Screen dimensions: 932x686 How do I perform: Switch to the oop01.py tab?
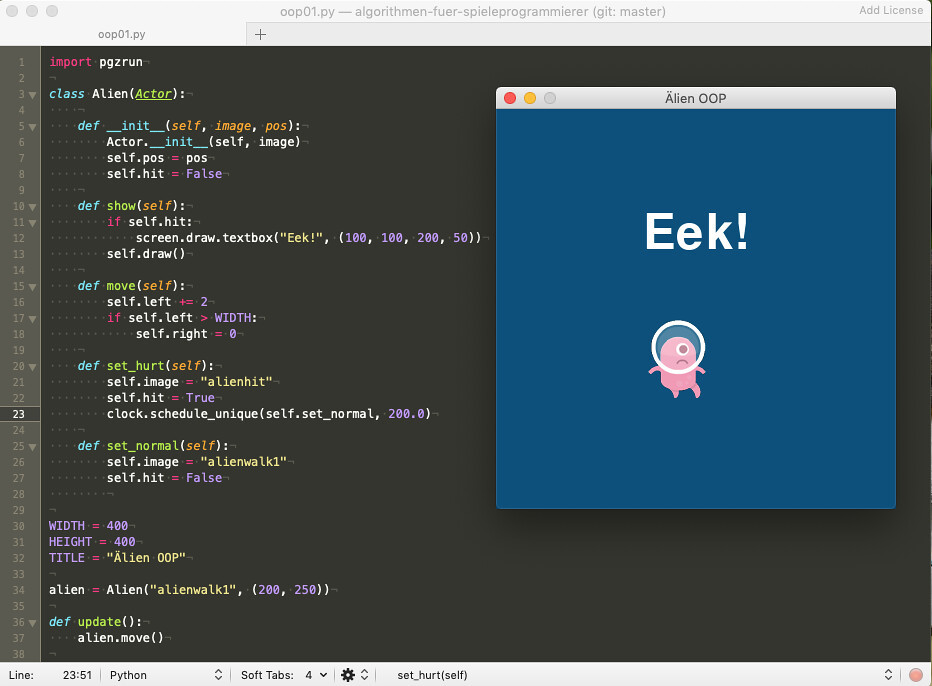122,34
